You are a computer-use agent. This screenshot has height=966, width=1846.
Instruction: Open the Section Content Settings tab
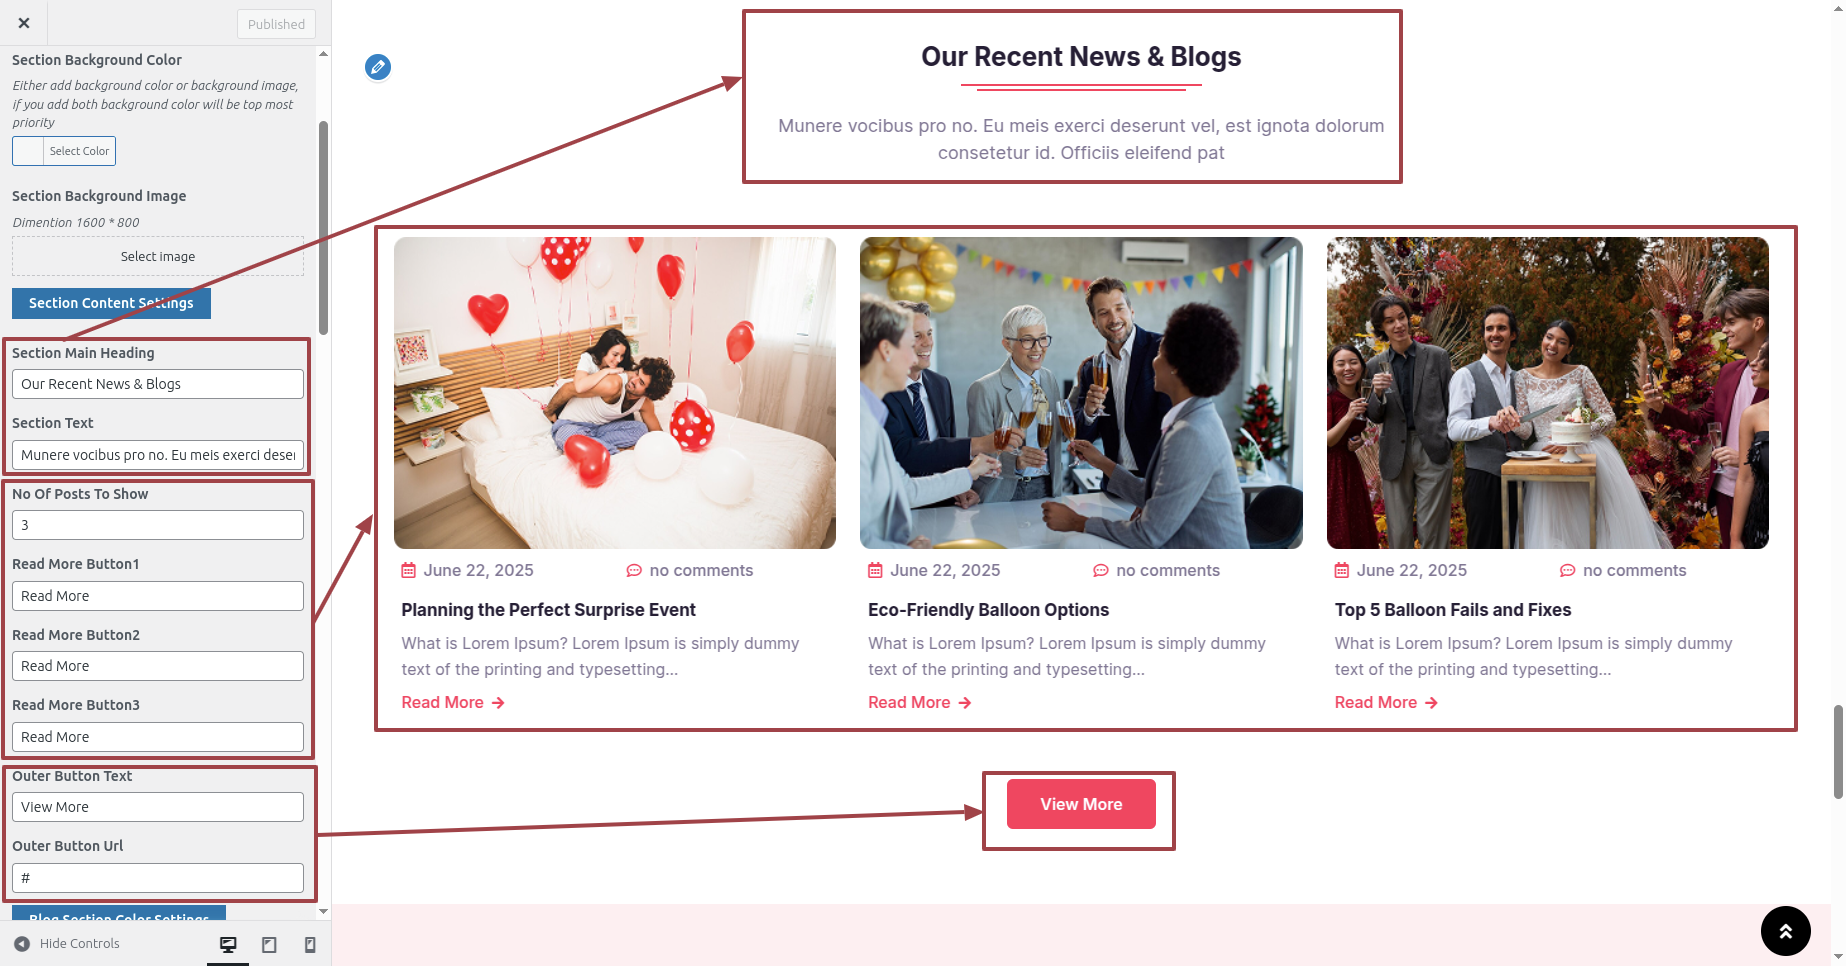(x=111, y=303)
